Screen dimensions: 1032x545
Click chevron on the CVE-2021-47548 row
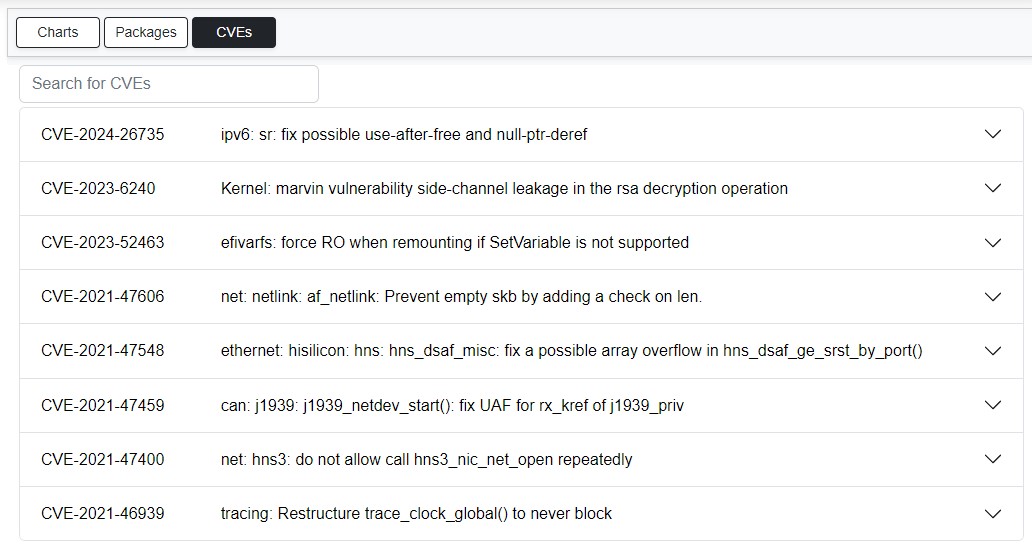click(992, 350)
